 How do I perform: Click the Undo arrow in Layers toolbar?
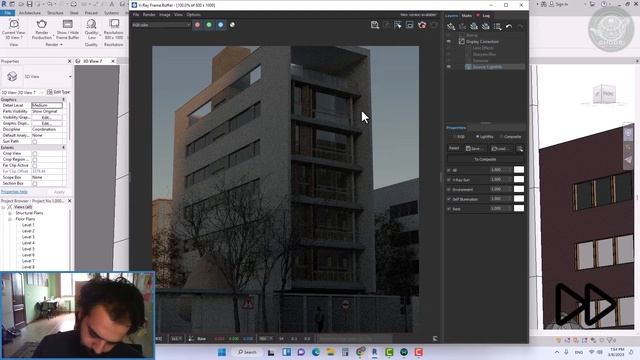point(509,27)
